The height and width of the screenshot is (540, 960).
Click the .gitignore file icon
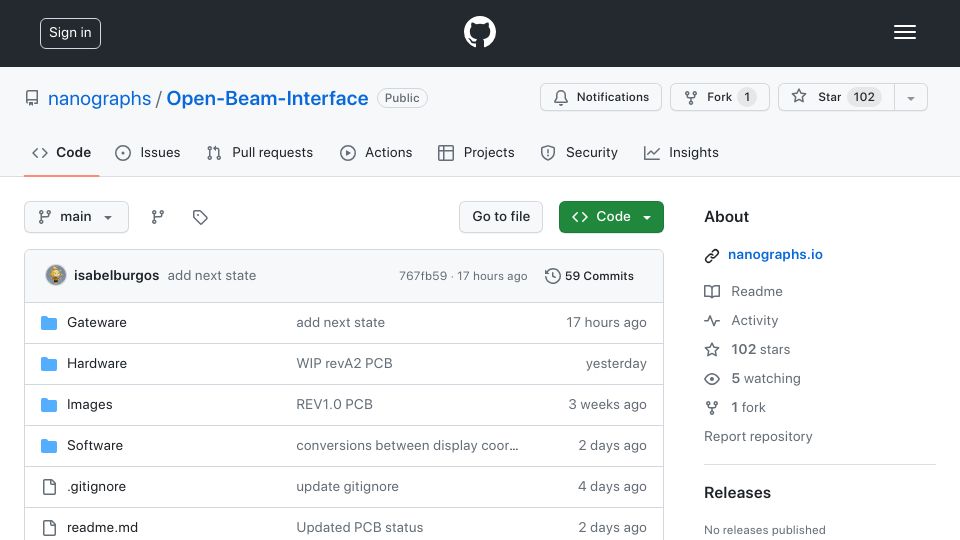pyautogui.click(x=49, y=487)
